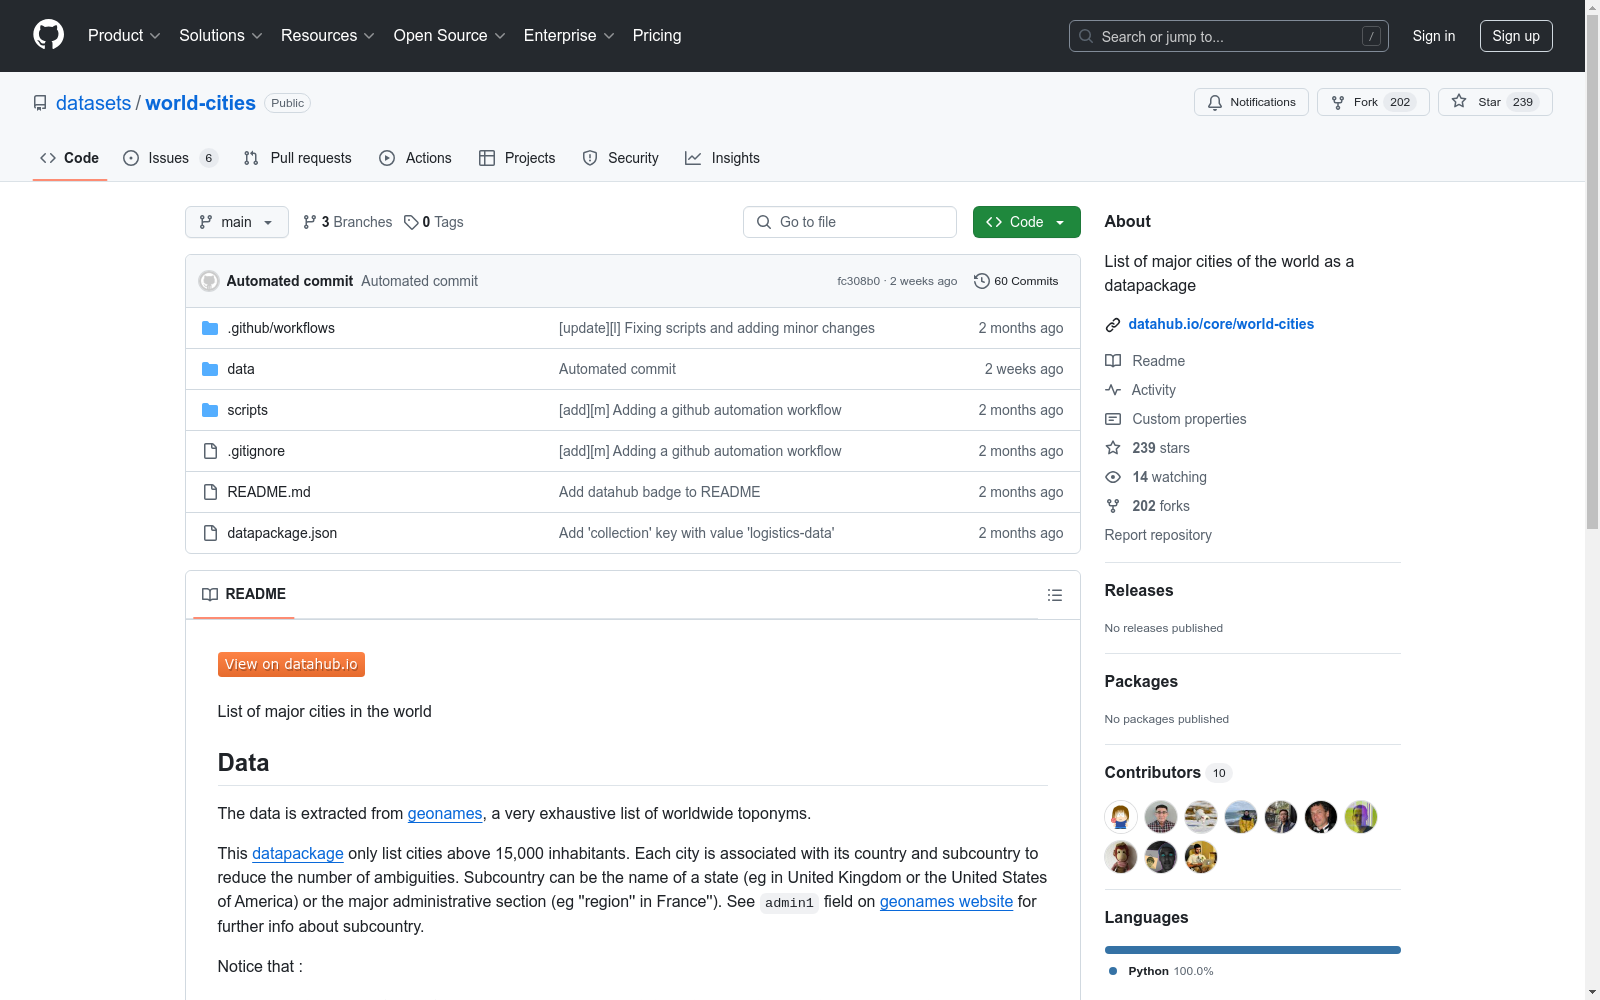This screenshot has width=1600, height=1000.
Task: Click the repository icon before datasets
Action: 40,103
